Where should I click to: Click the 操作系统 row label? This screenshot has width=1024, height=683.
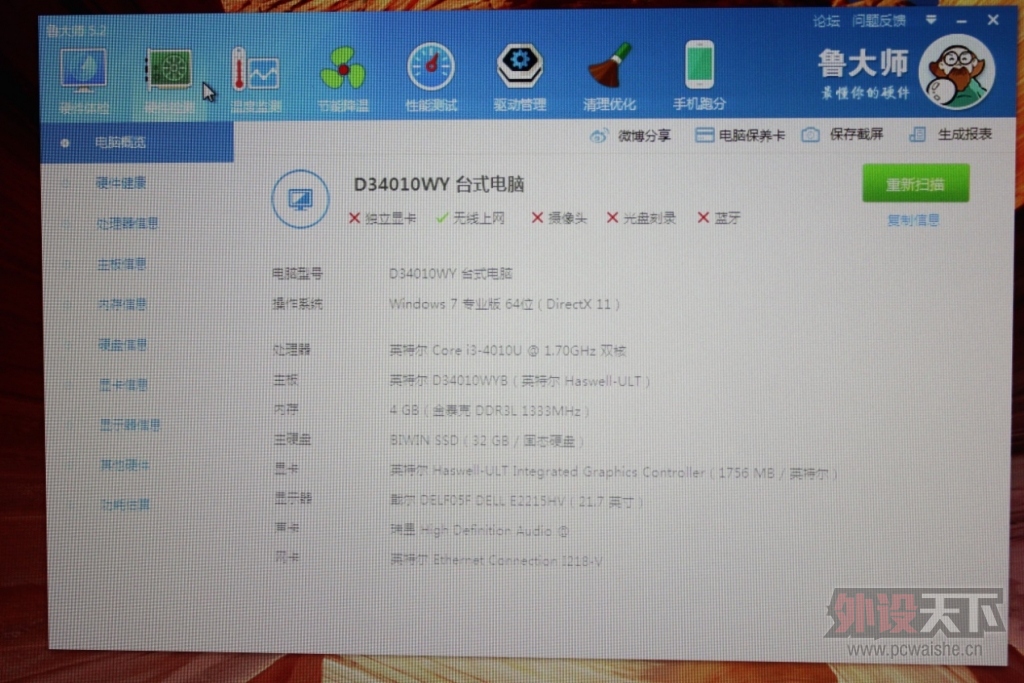tap(297, 304)
